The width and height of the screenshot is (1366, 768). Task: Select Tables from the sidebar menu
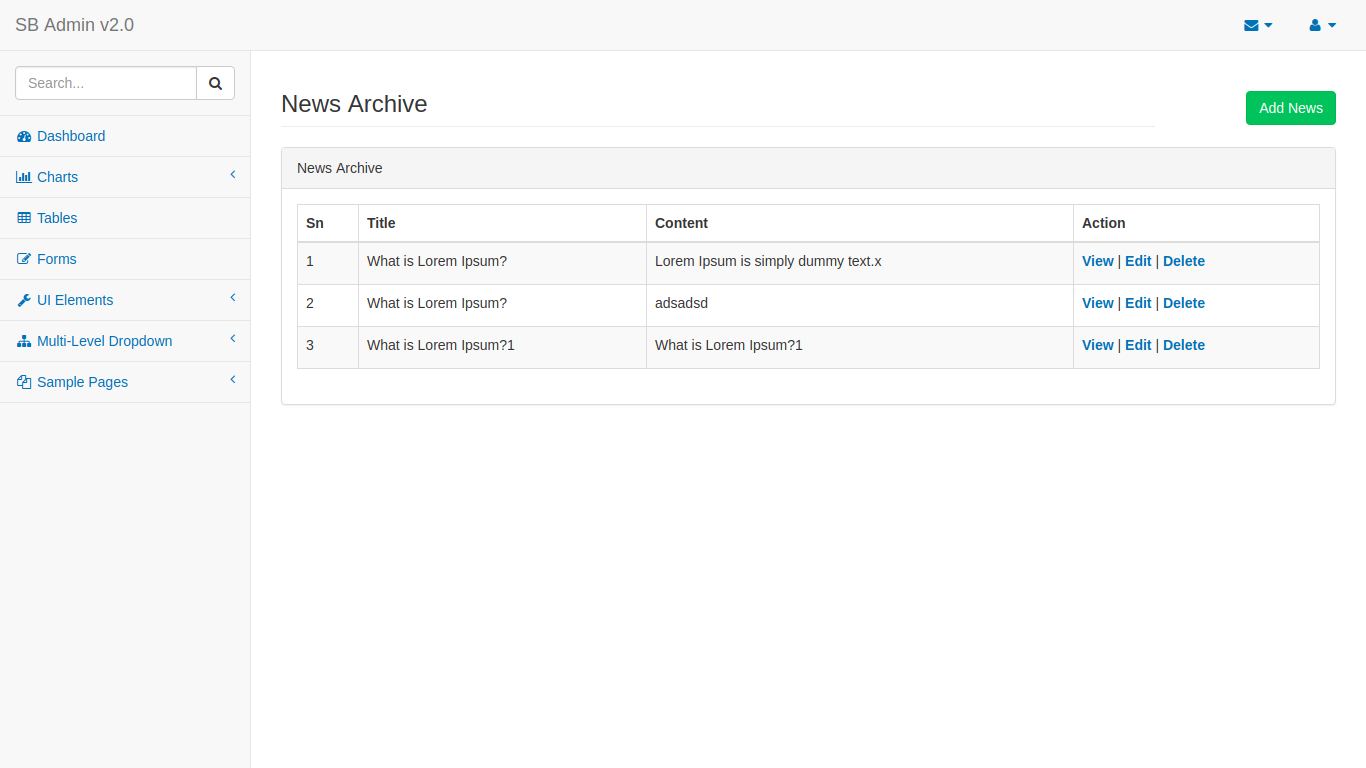(57, 218)
